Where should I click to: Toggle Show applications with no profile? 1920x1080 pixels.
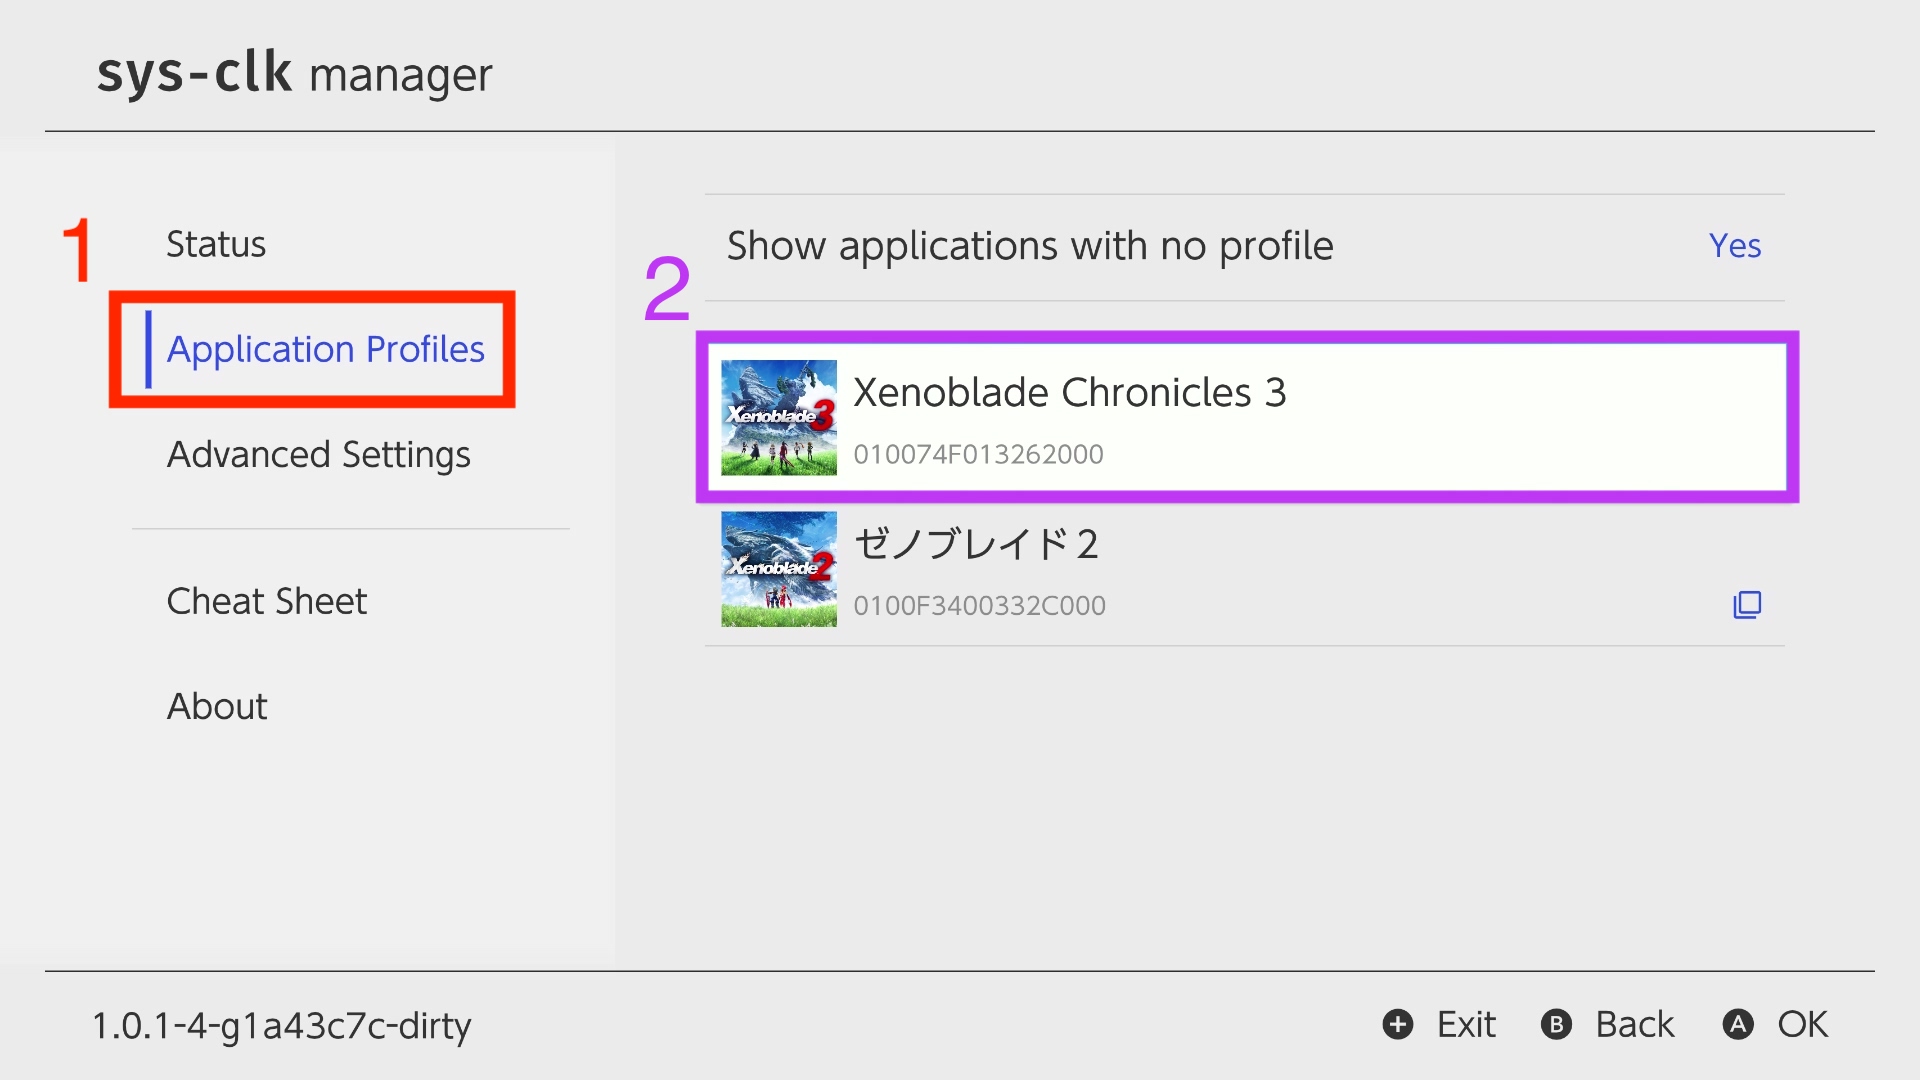click(x=1030, y=246)
